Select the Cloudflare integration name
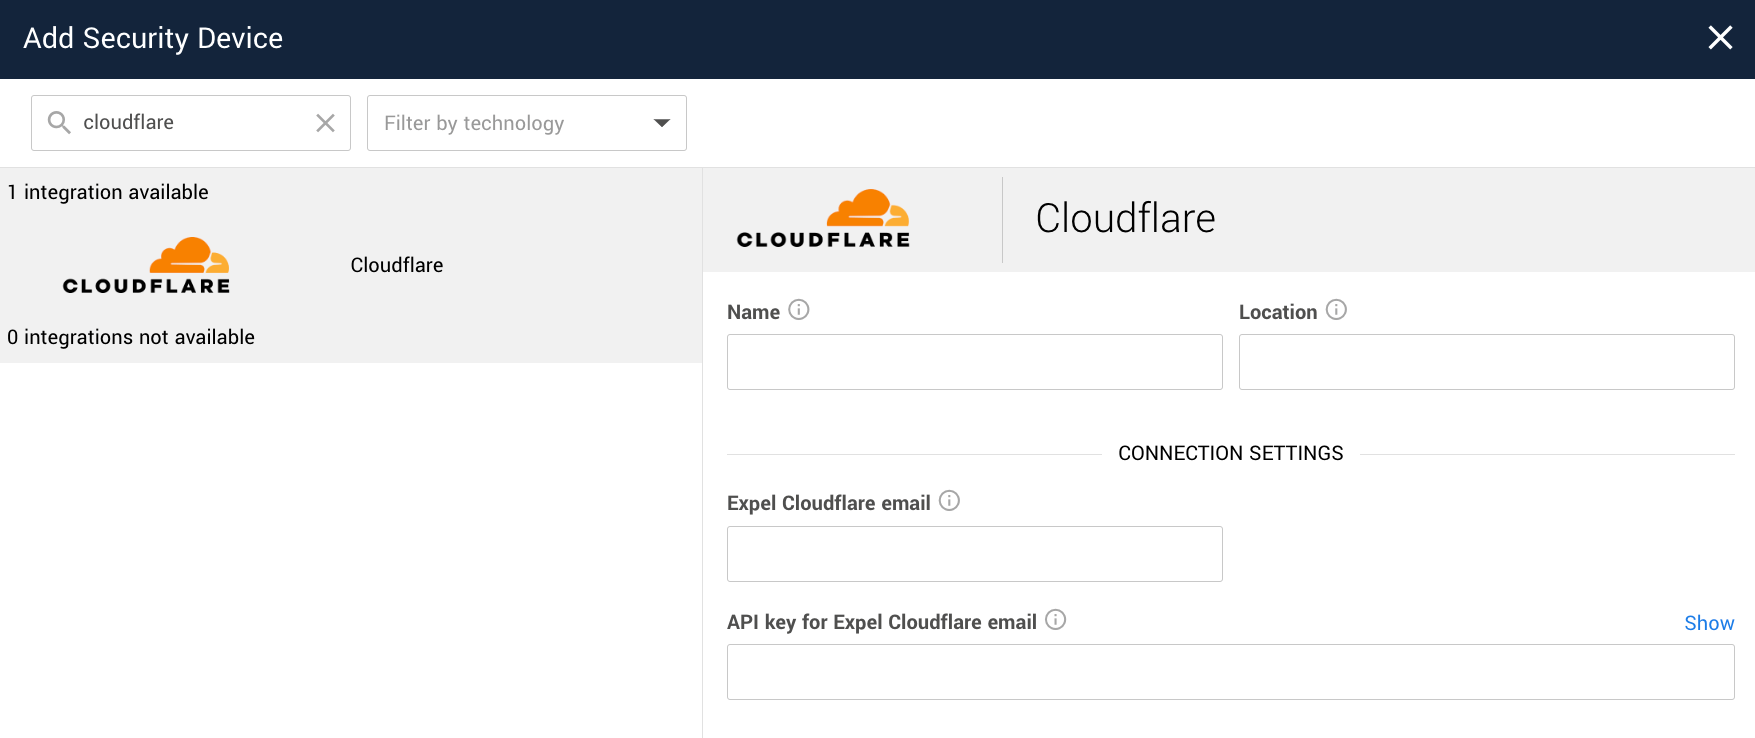This screenshot has width=1755, height=738. point(397,265)
